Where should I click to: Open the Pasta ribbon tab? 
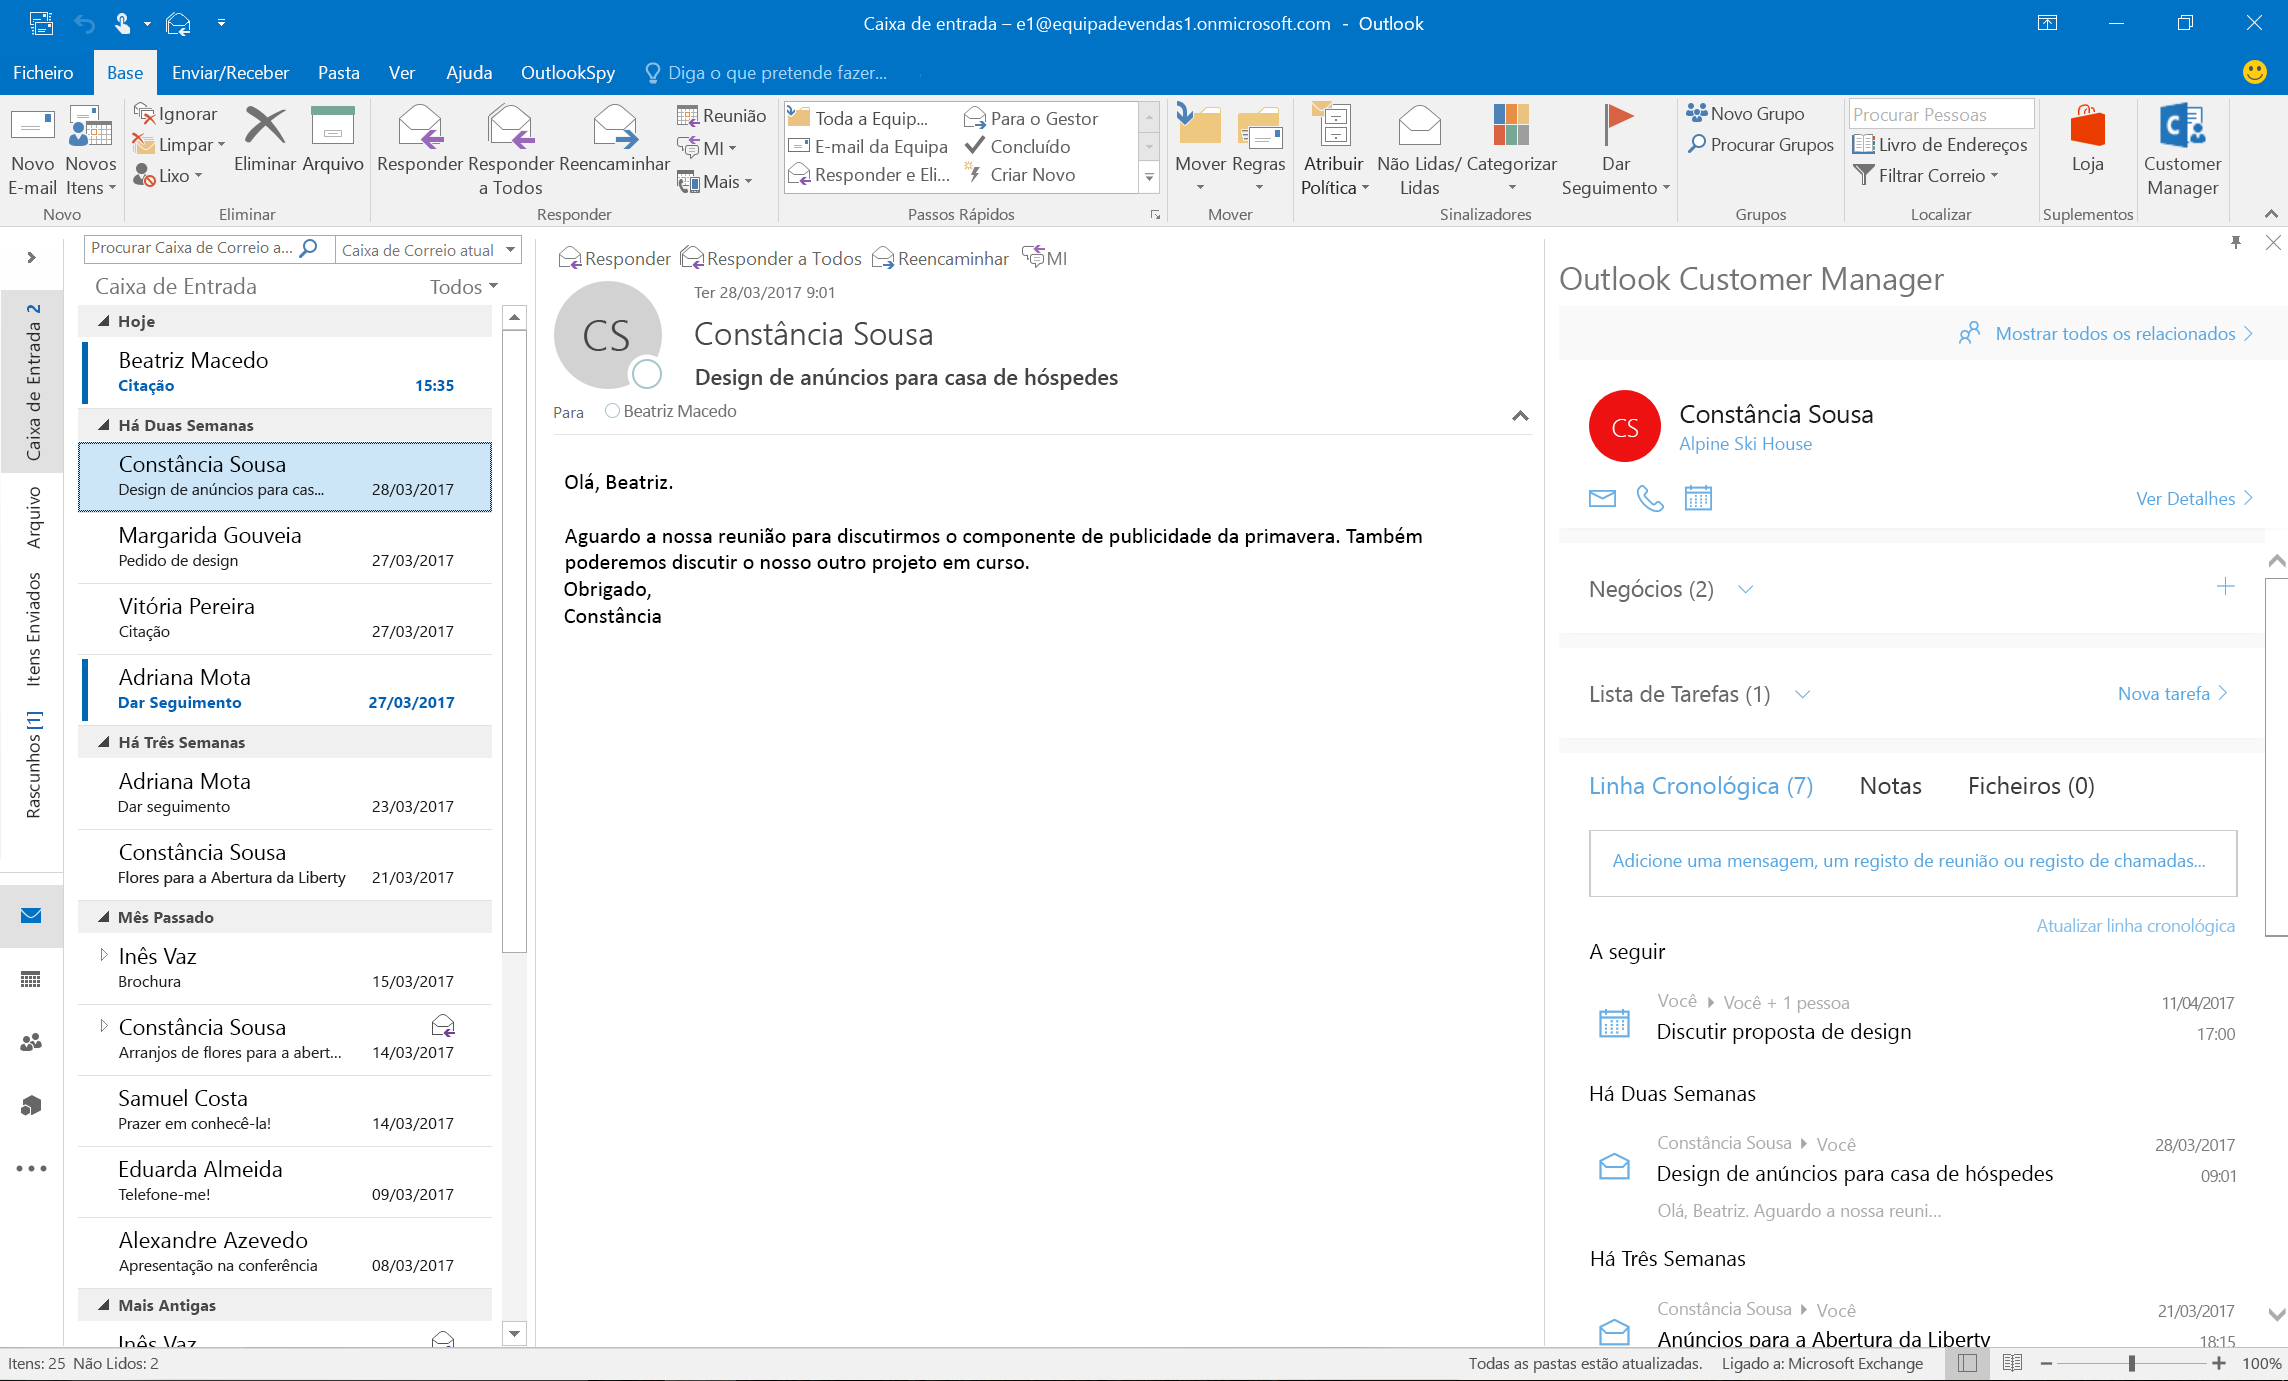338,72
